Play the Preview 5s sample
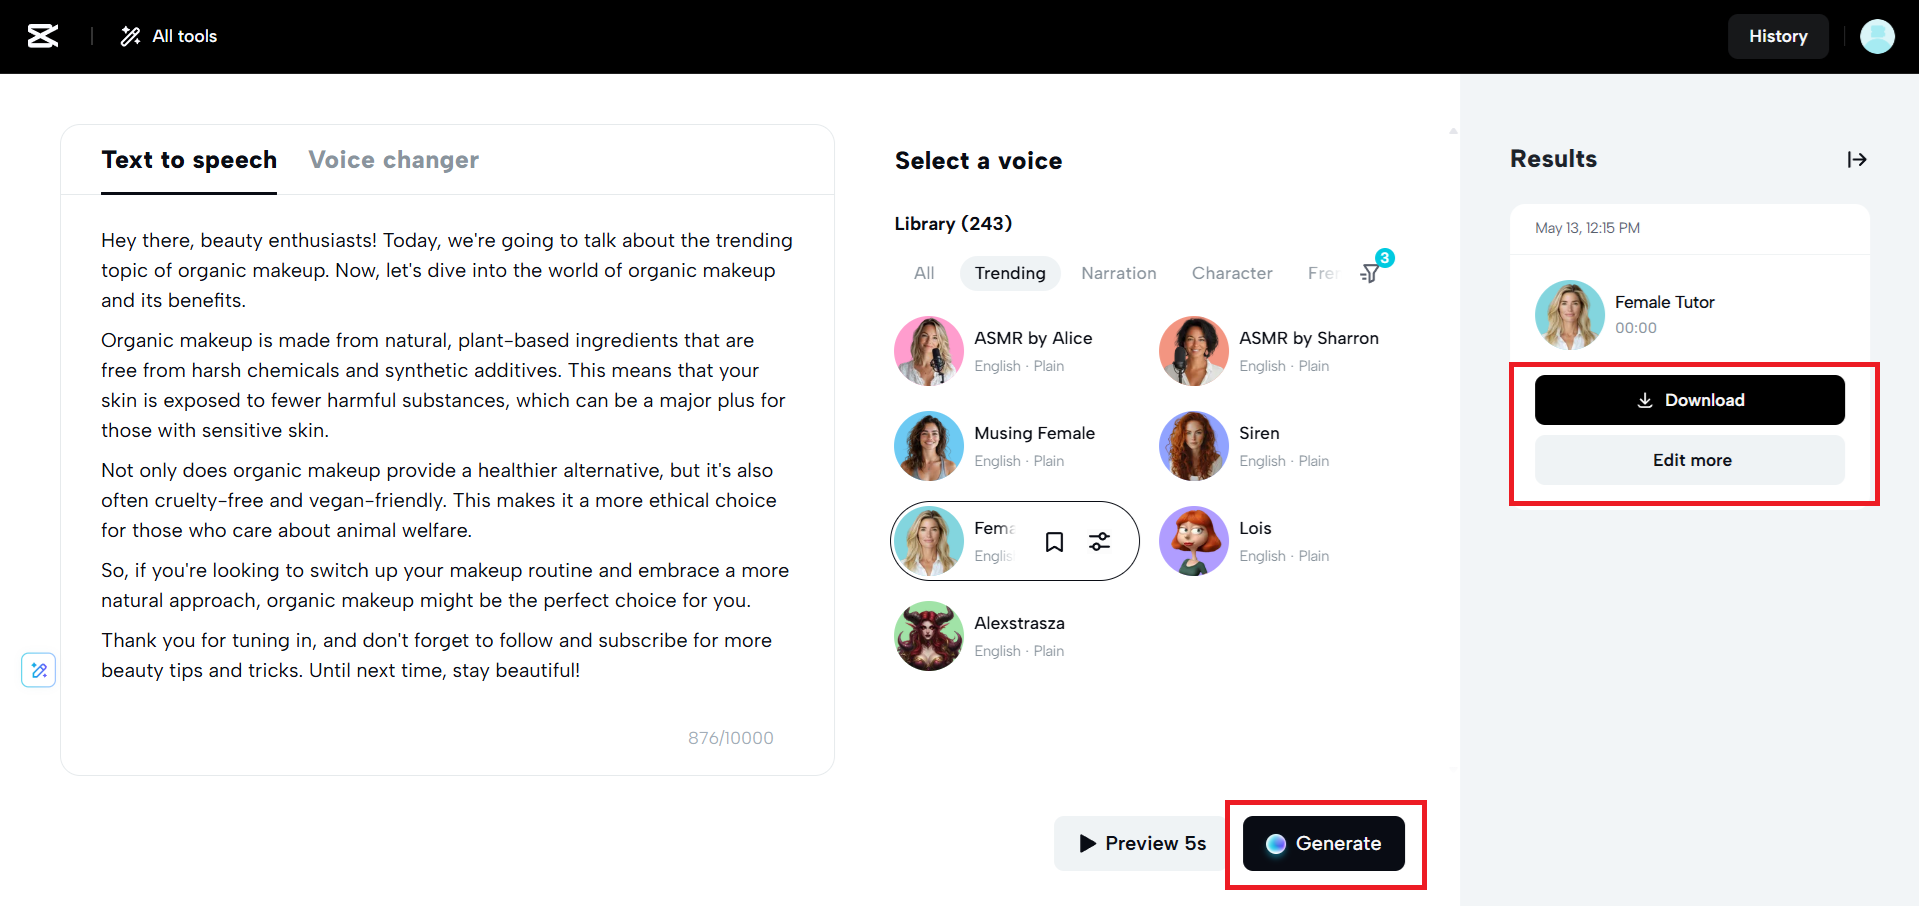 (1142, 844)
